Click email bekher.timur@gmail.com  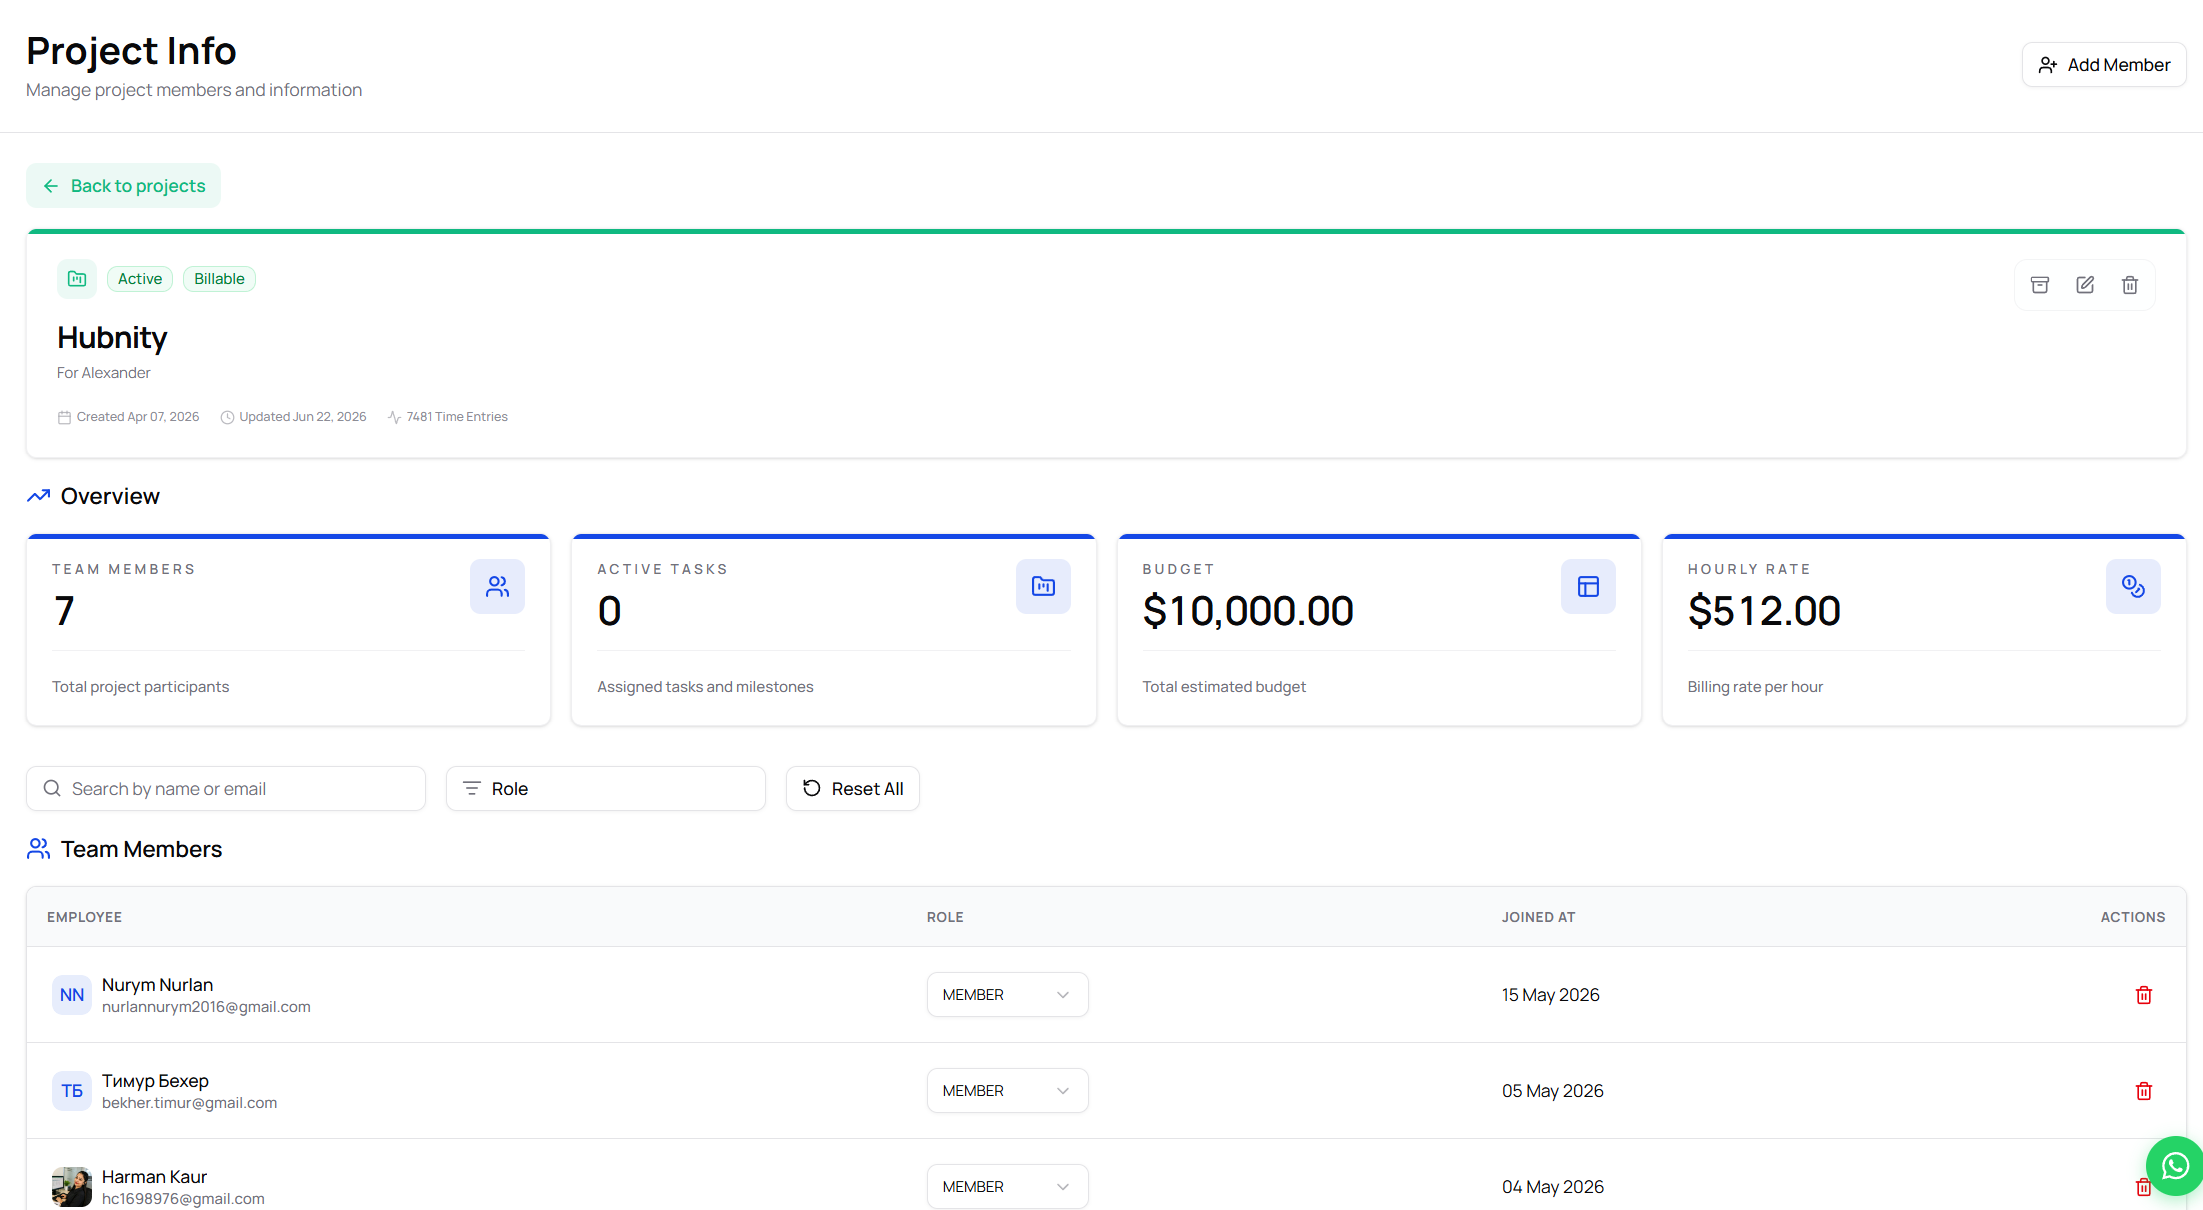point(189,1103)
